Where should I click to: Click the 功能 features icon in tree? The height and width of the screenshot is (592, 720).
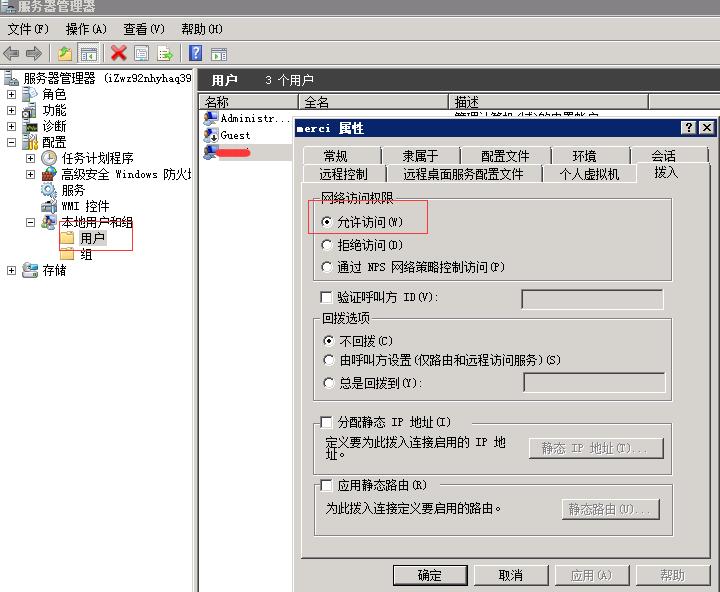tap(30, 110)
